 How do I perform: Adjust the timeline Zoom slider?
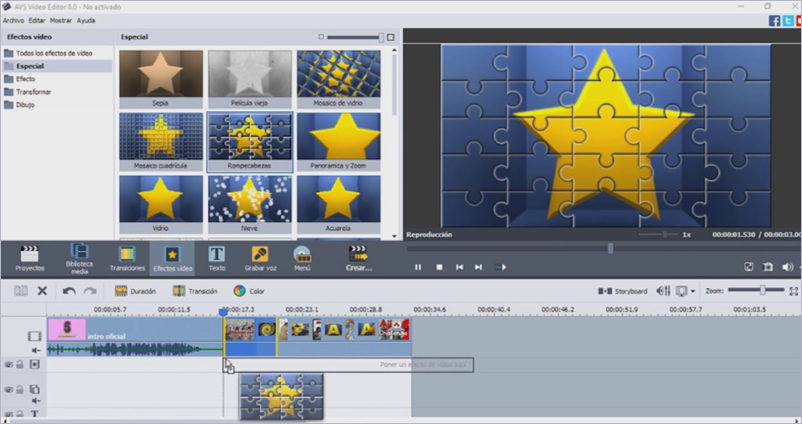coord(762,290)
